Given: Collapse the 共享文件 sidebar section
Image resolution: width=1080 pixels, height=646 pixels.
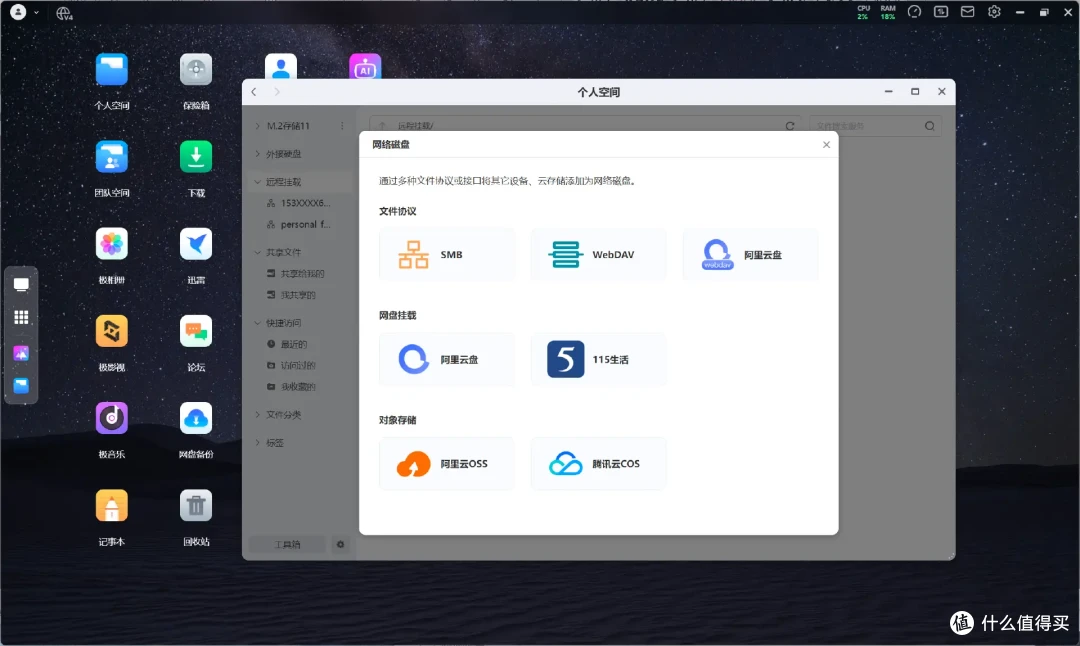Looking at the screenshot, I should tap(258, 252).
